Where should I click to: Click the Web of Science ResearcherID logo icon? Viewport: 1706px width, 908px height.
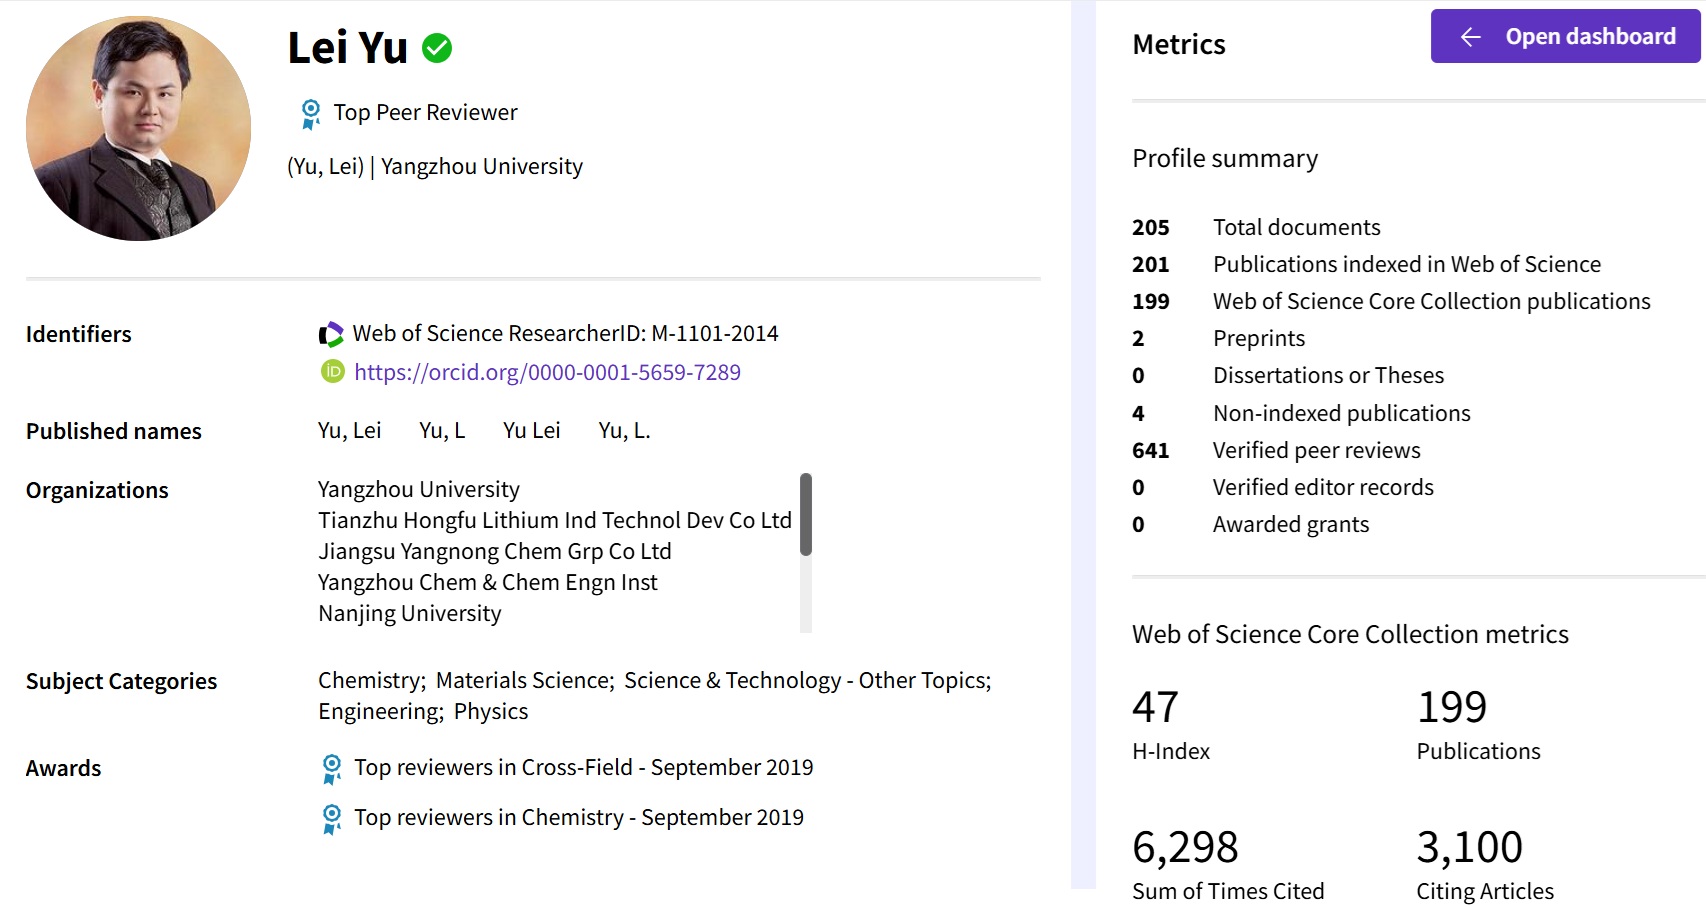(331, 334)
